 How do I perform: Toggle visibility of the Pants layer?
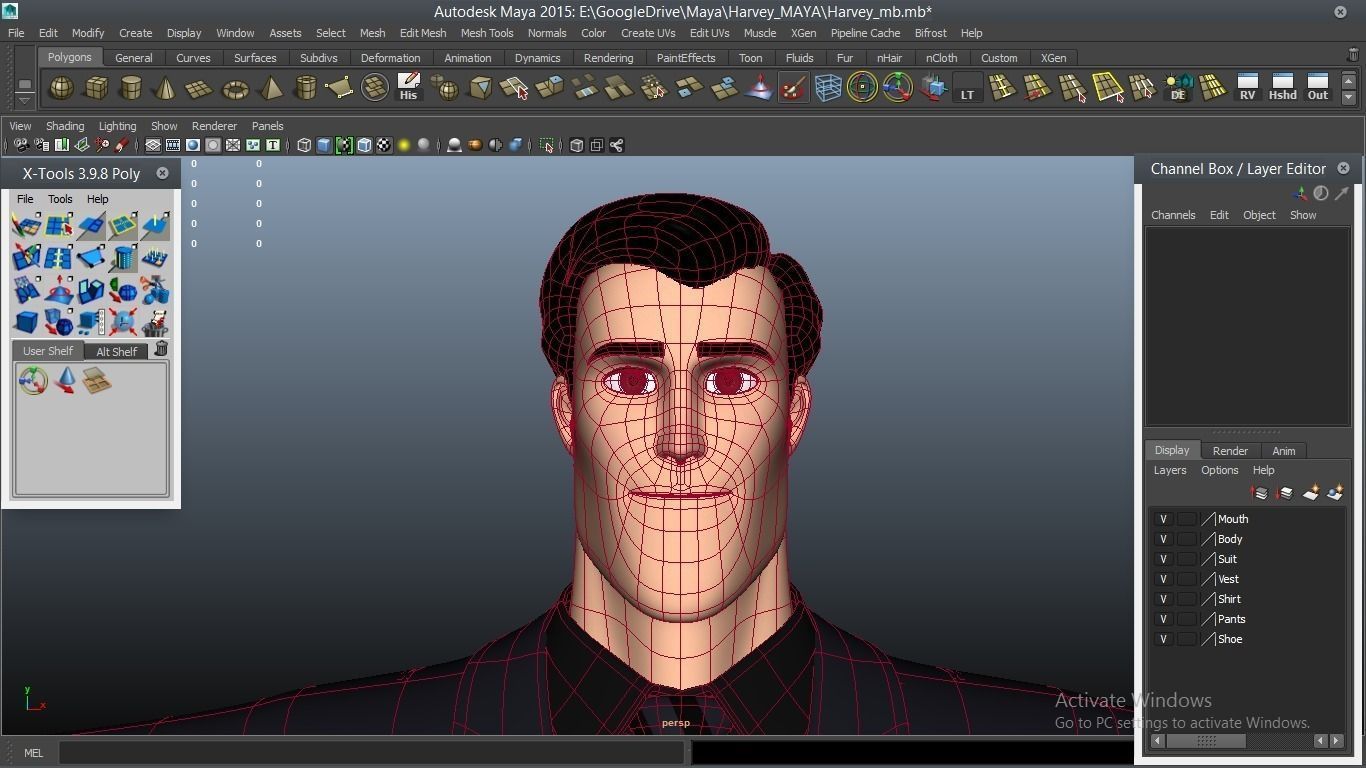coord(1163,619)
